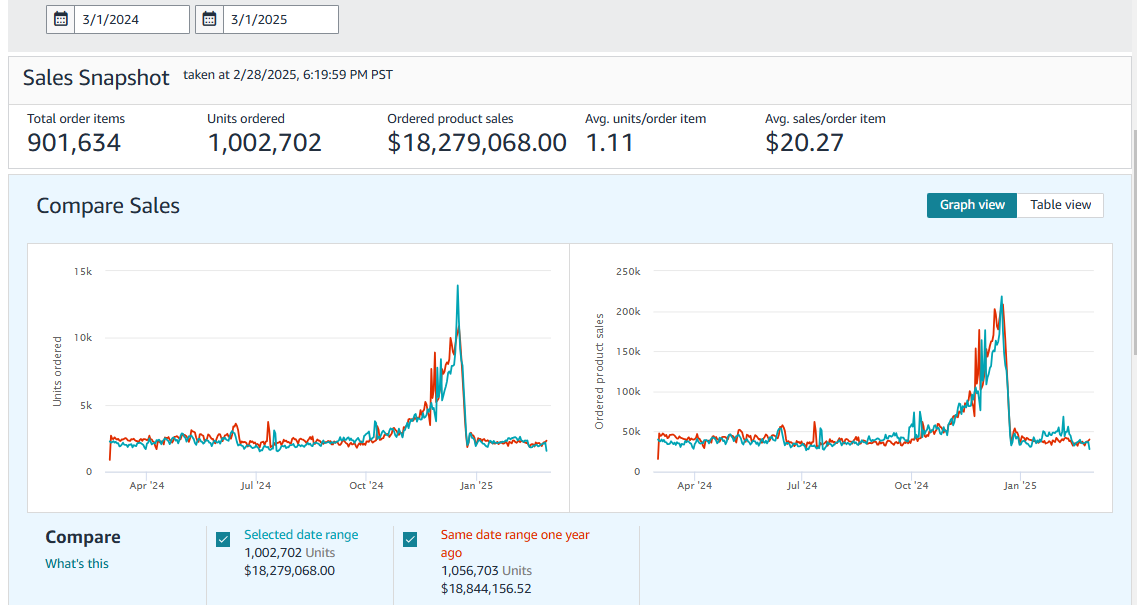Select the Selected date range label
1137x605 pixels.
pos(301,535)
